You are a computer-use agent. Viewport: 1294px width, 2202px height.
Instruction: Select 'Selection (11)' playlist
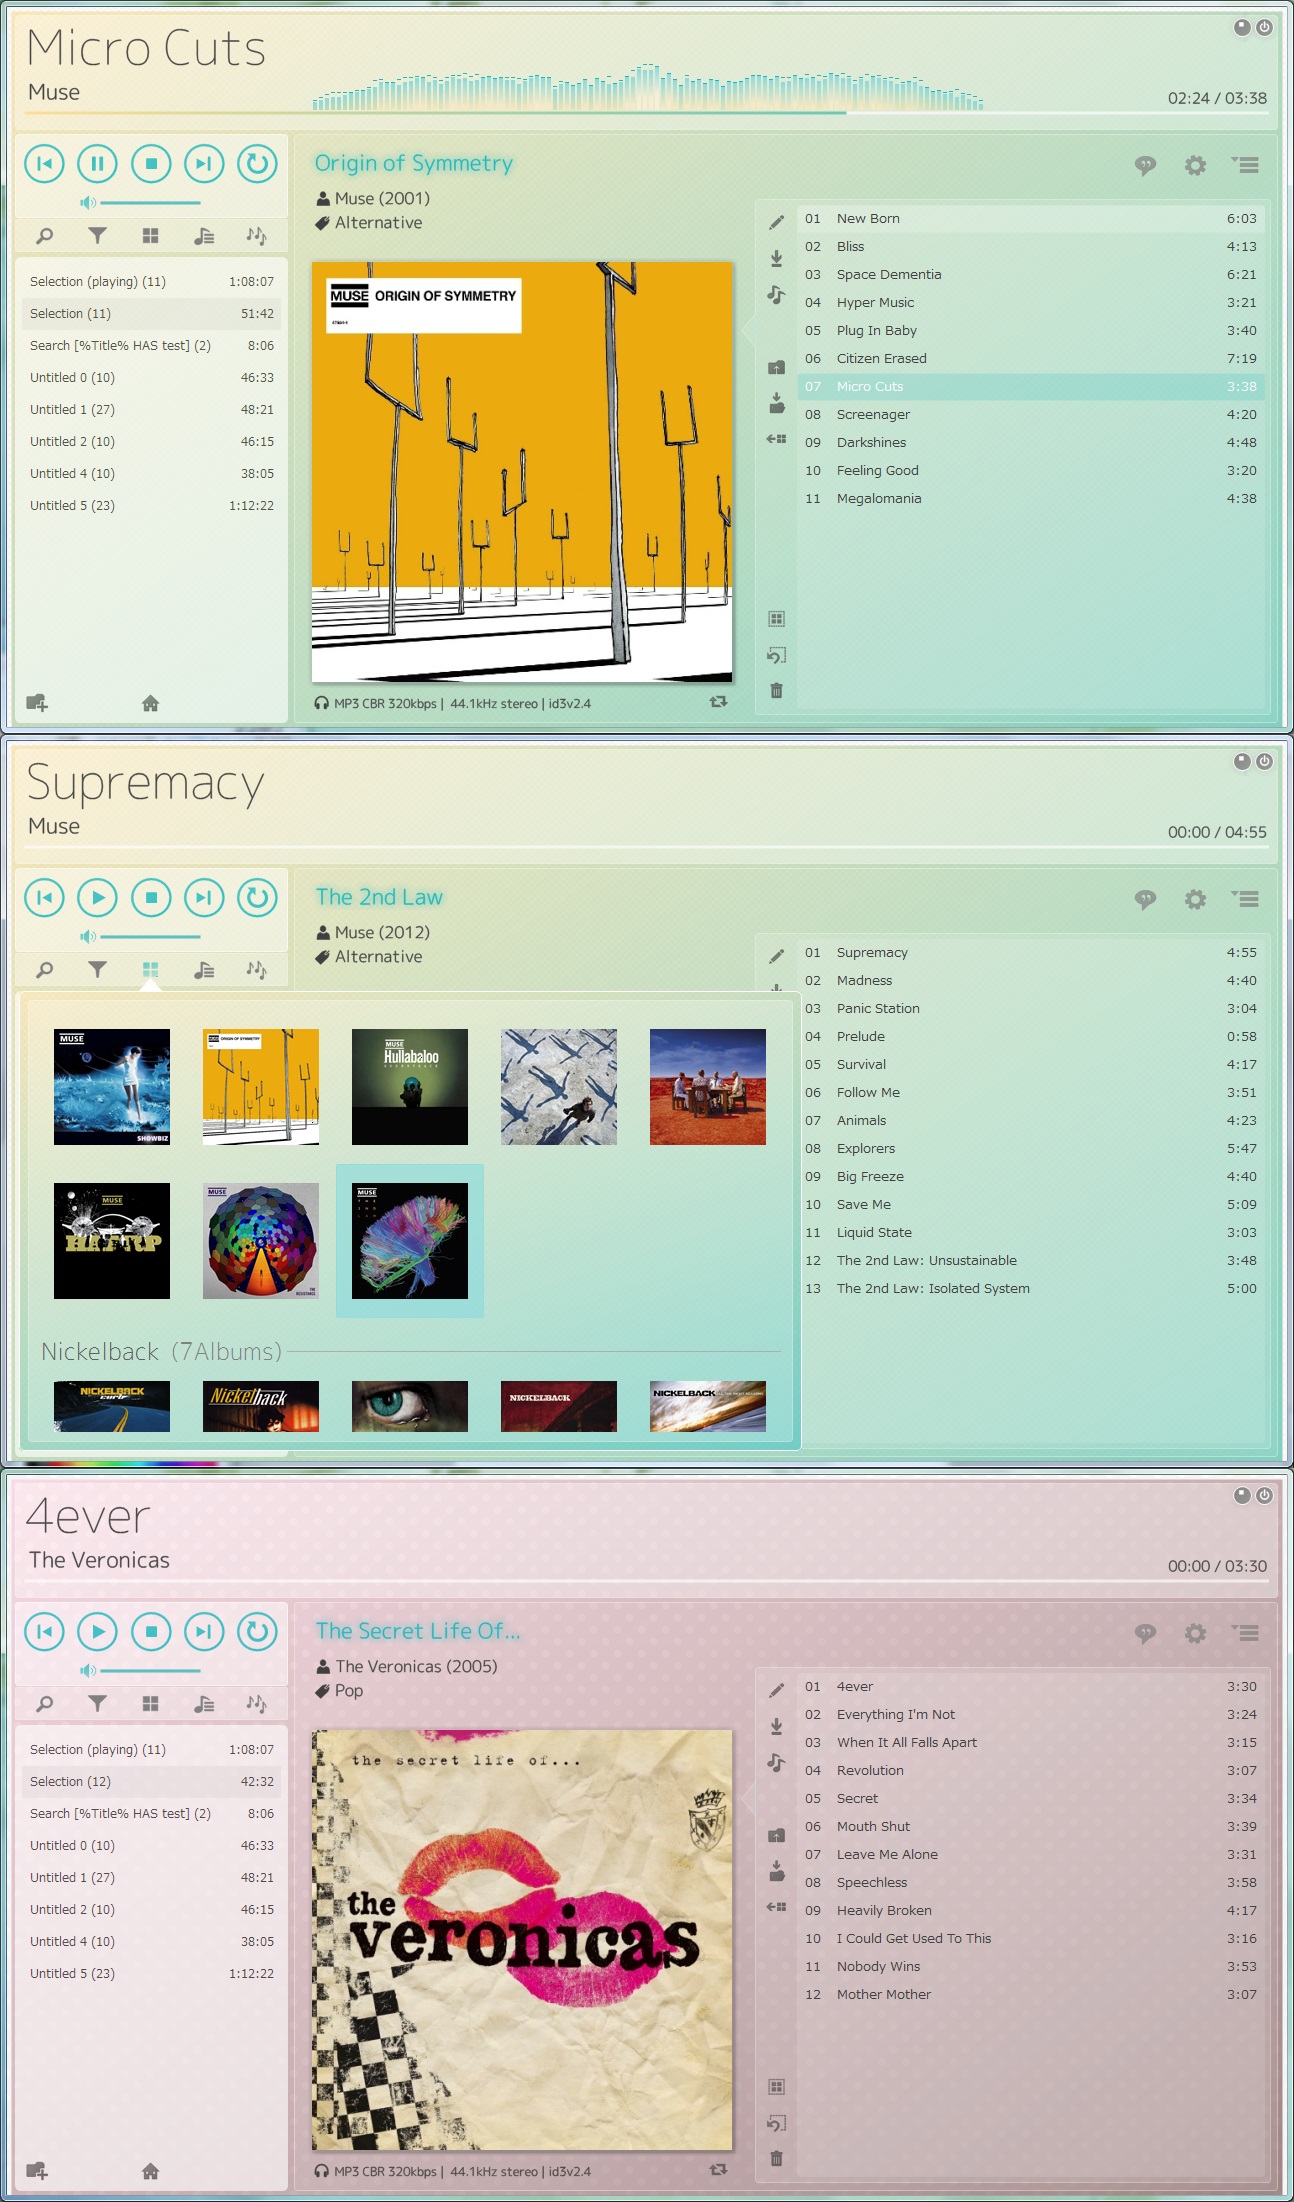(151, 313)
